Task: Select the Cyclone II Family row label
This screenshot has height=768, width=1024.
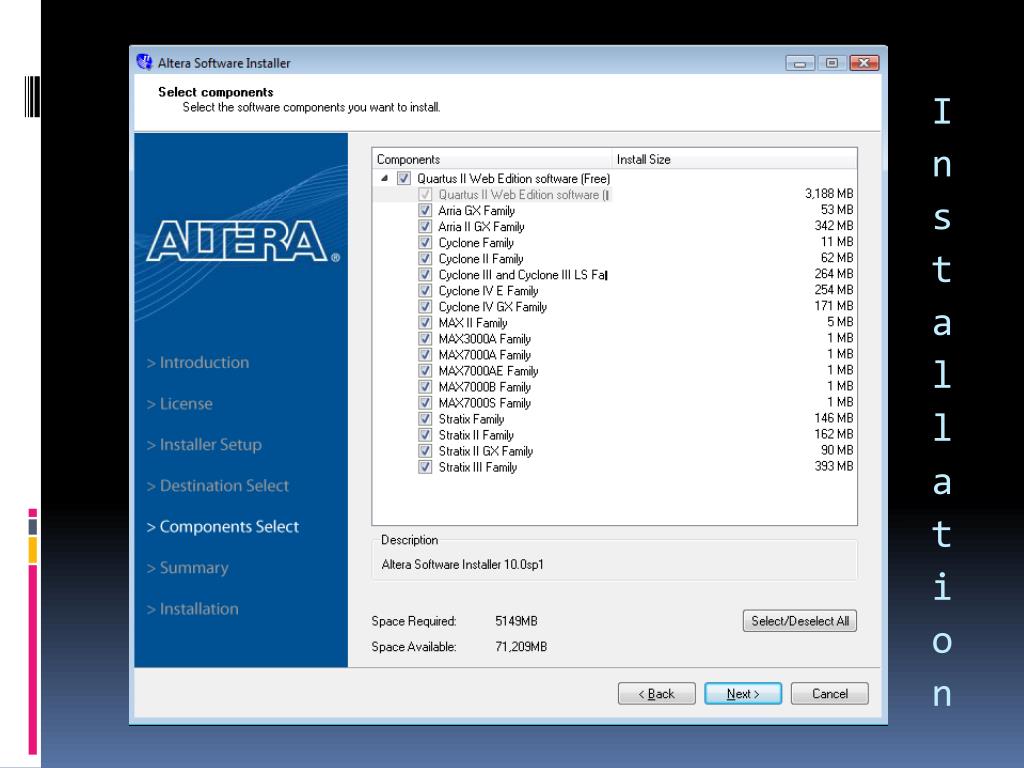Action: coord(481,259)
